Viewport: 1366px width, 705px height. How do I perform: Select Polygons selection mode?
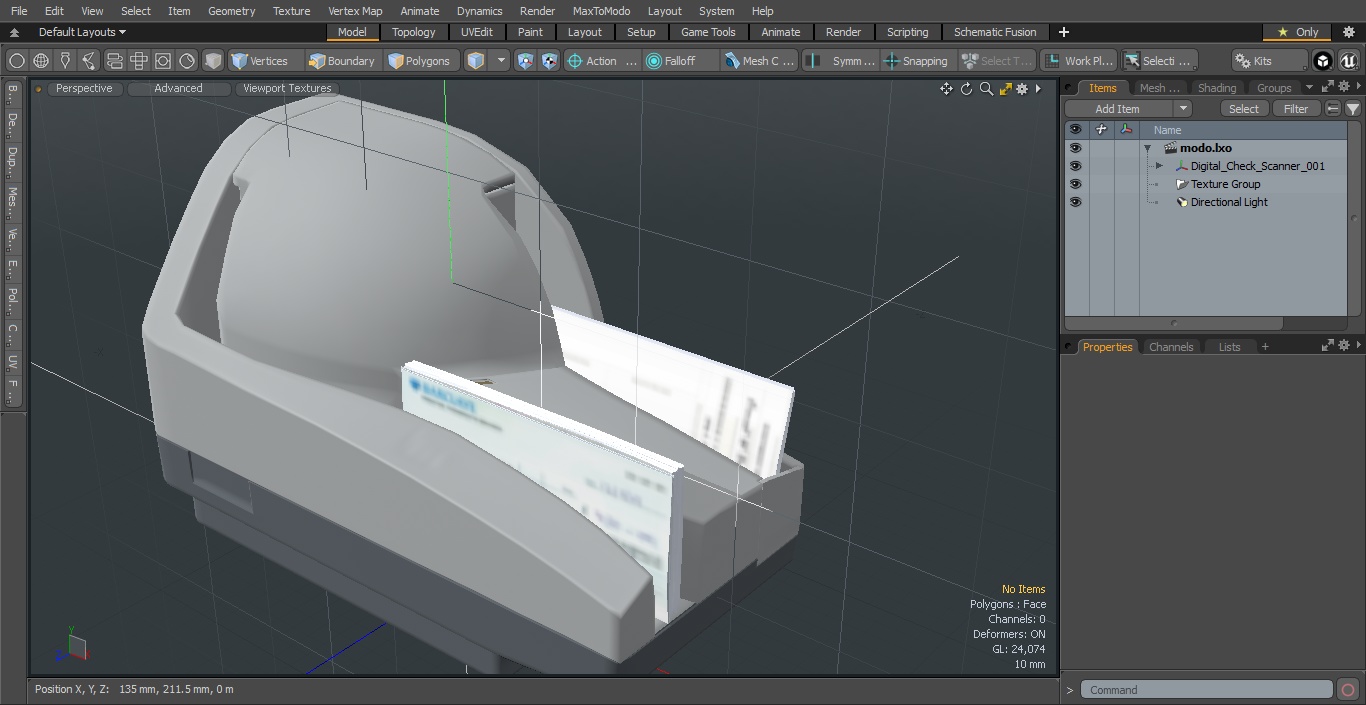click(419, 61)
